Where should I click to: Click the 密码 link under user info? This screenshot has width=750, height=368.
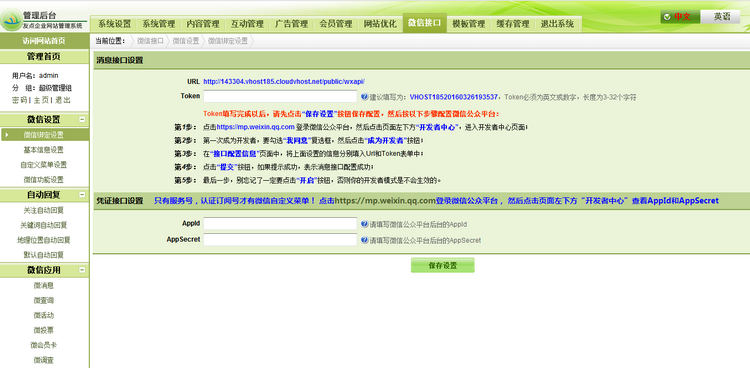[x=19, y=100]
